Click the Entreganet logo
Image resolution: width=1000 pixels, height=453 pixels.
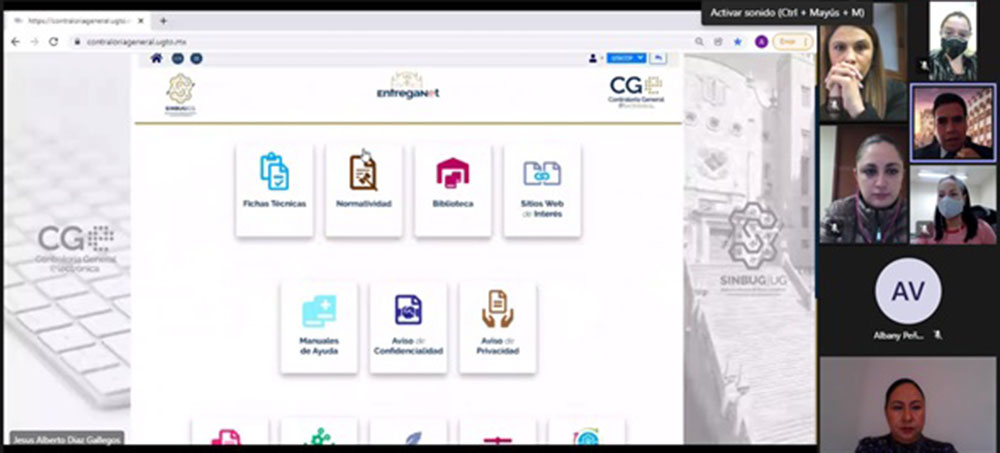coord(407,87)
